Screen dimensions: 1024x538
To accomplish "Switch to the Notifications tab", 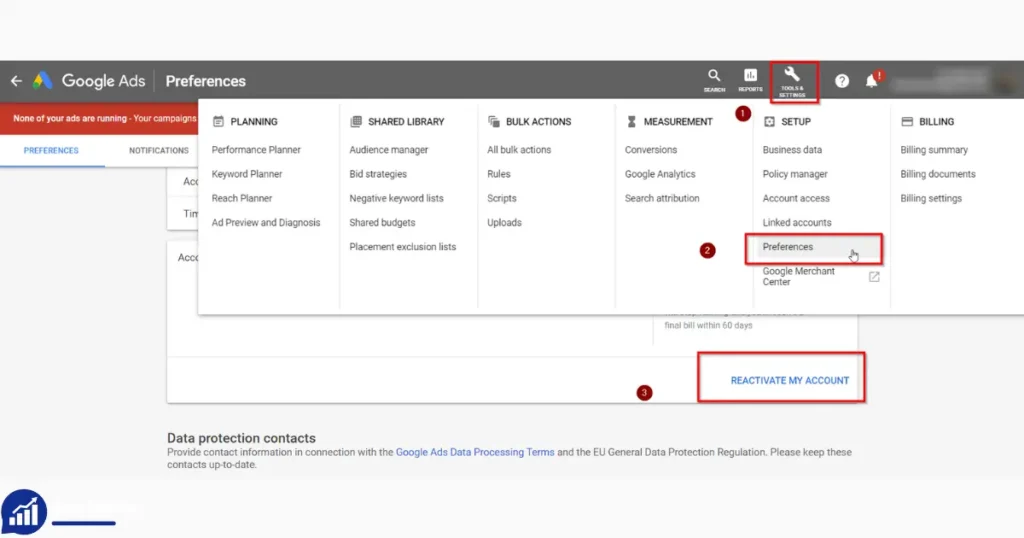I will coord(159,150).
